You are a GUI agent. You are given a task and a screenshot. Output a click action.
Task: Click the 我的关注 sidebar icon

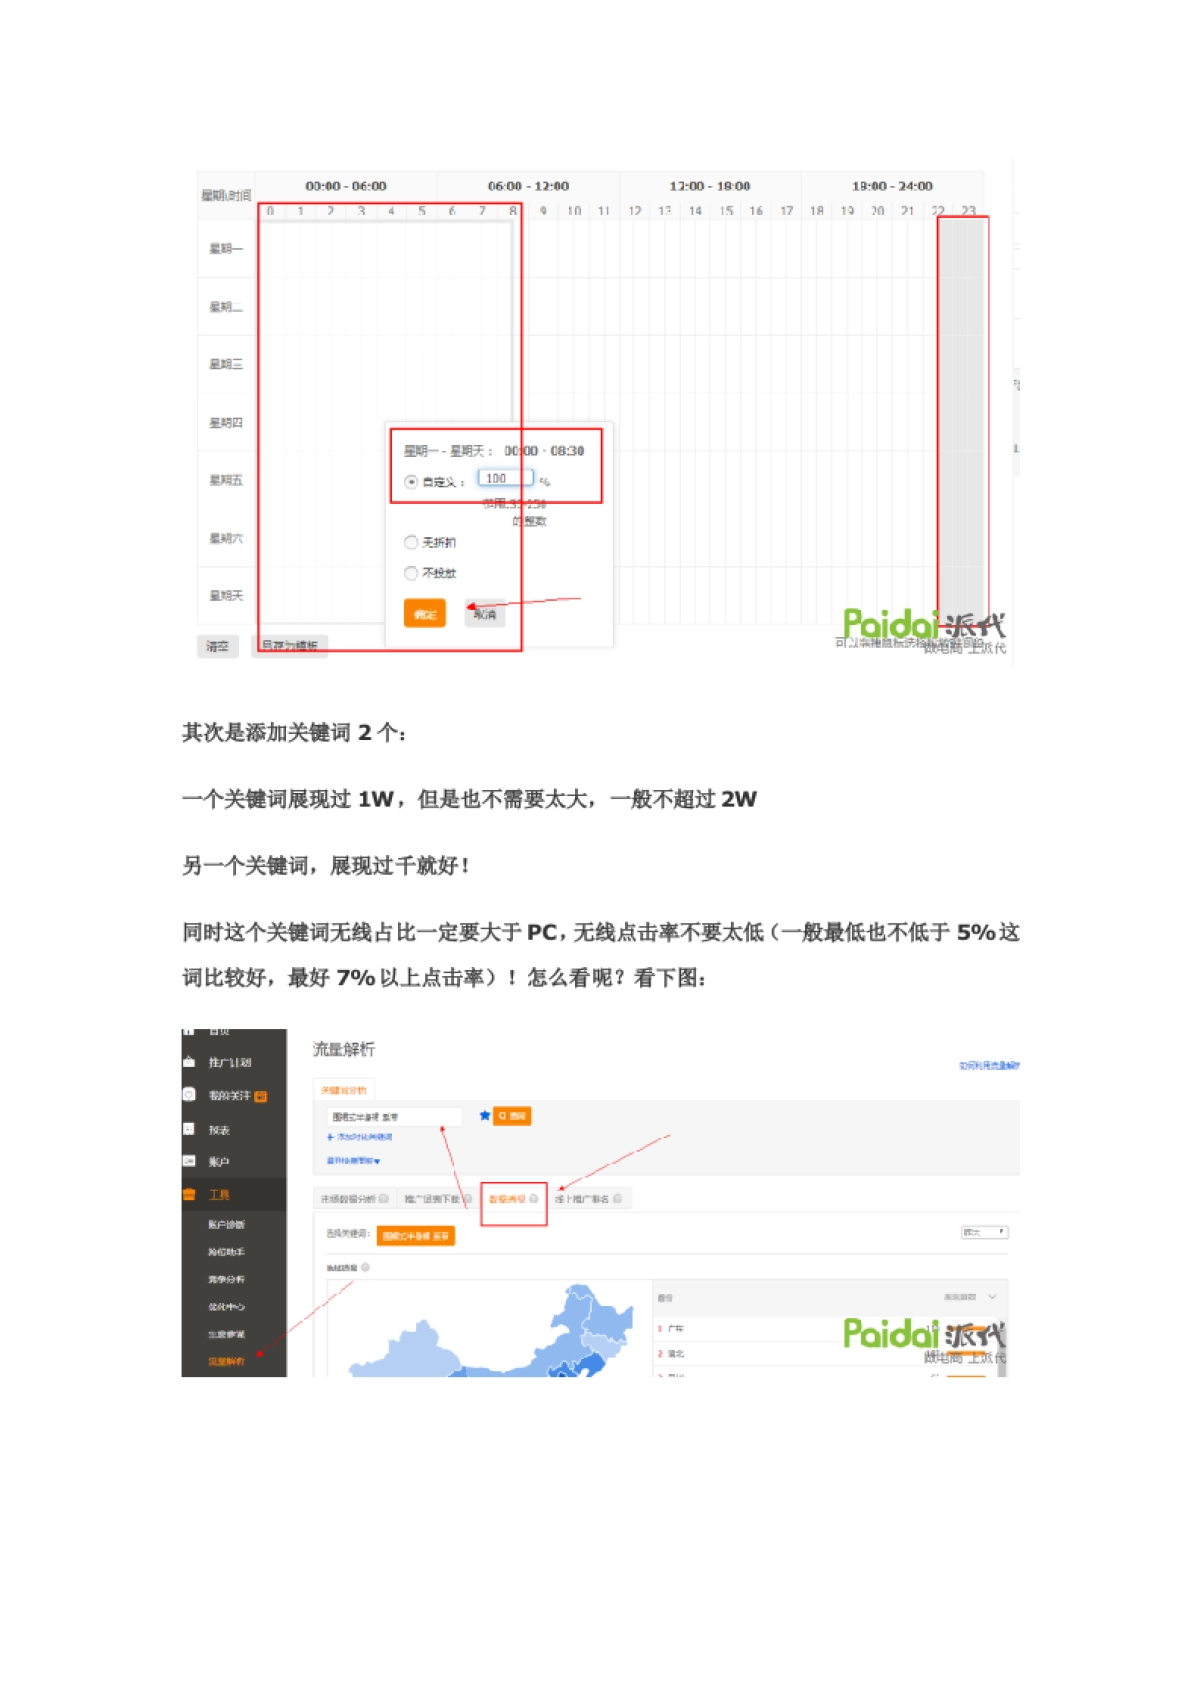pos(189,1095)
